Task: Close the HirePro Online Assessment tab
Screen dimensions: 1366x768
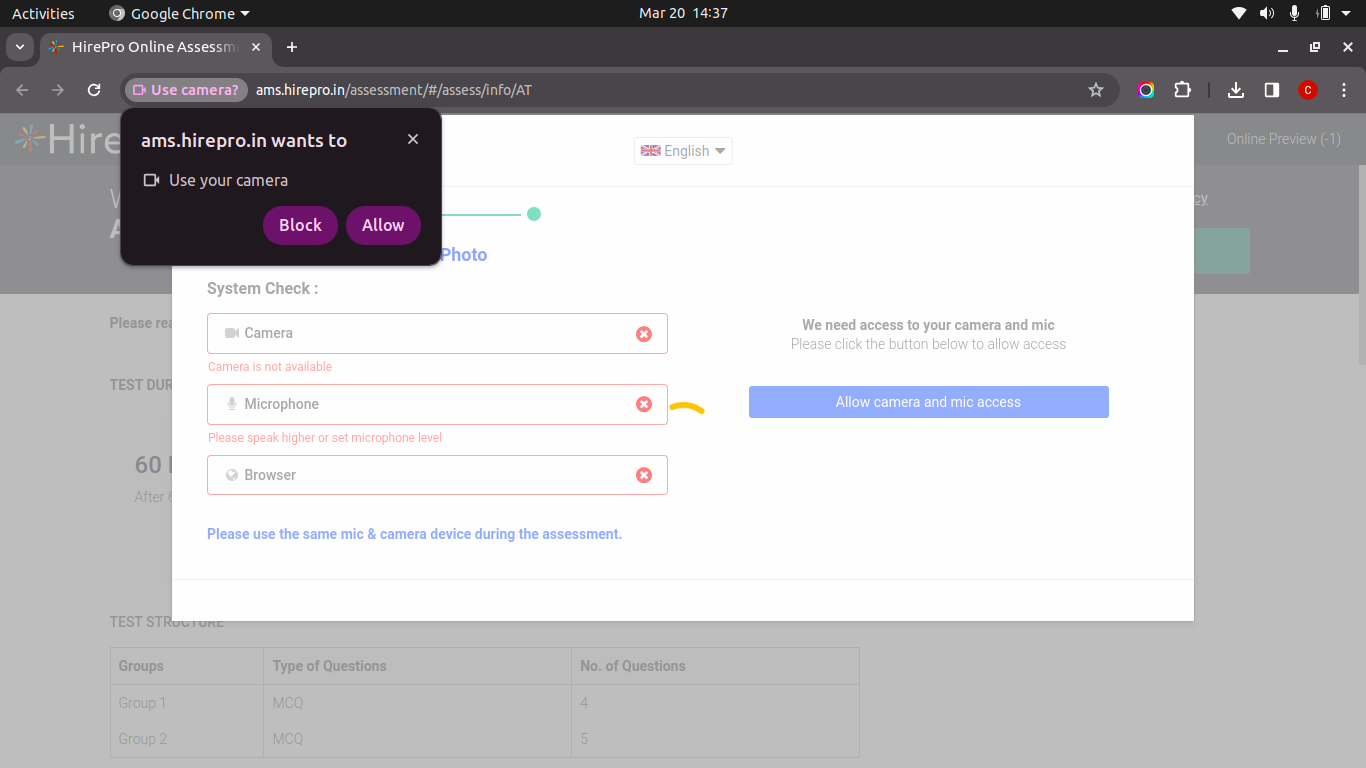Action: [257, 47]
